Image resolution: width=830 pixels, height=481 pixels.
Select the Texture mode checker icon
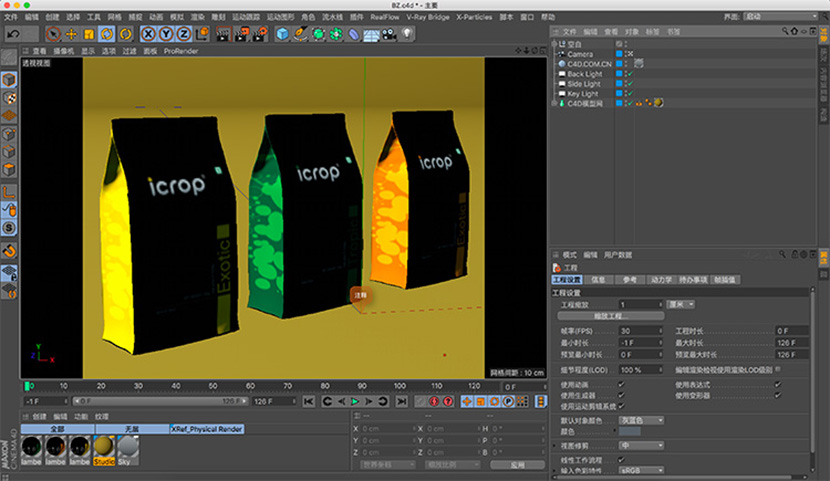9,98
